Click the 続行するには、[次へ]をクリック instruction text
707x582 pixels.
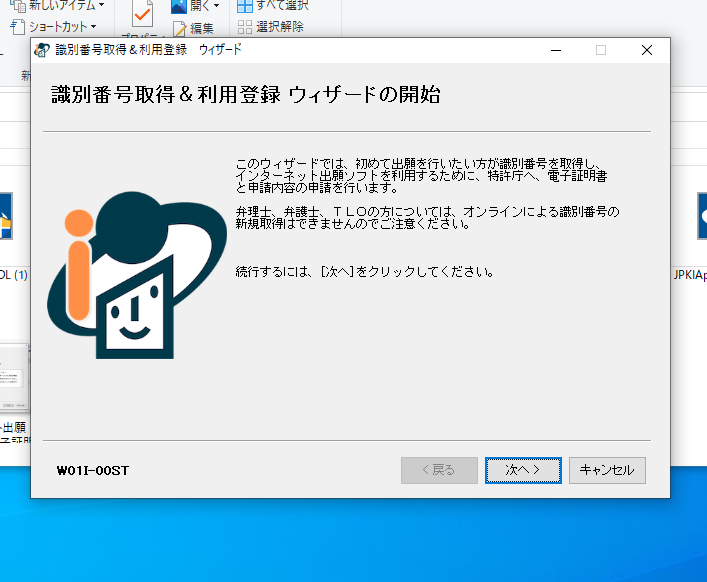click(x=365, y=272)
